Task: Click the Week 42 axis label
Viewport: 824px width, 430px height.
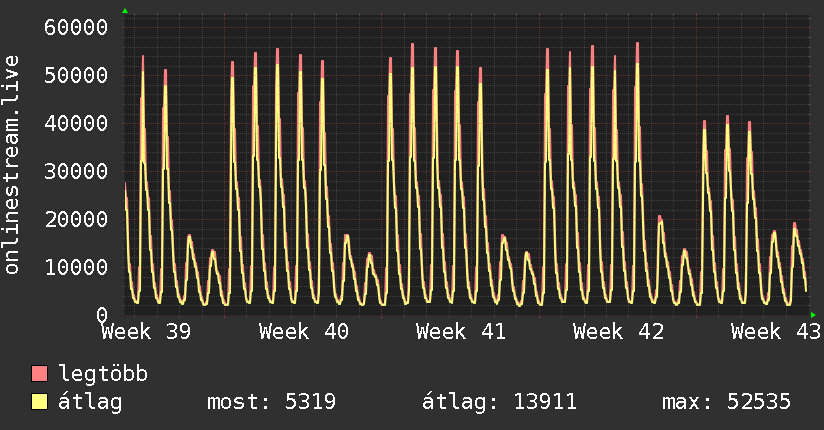Action: tap(619, 332)
